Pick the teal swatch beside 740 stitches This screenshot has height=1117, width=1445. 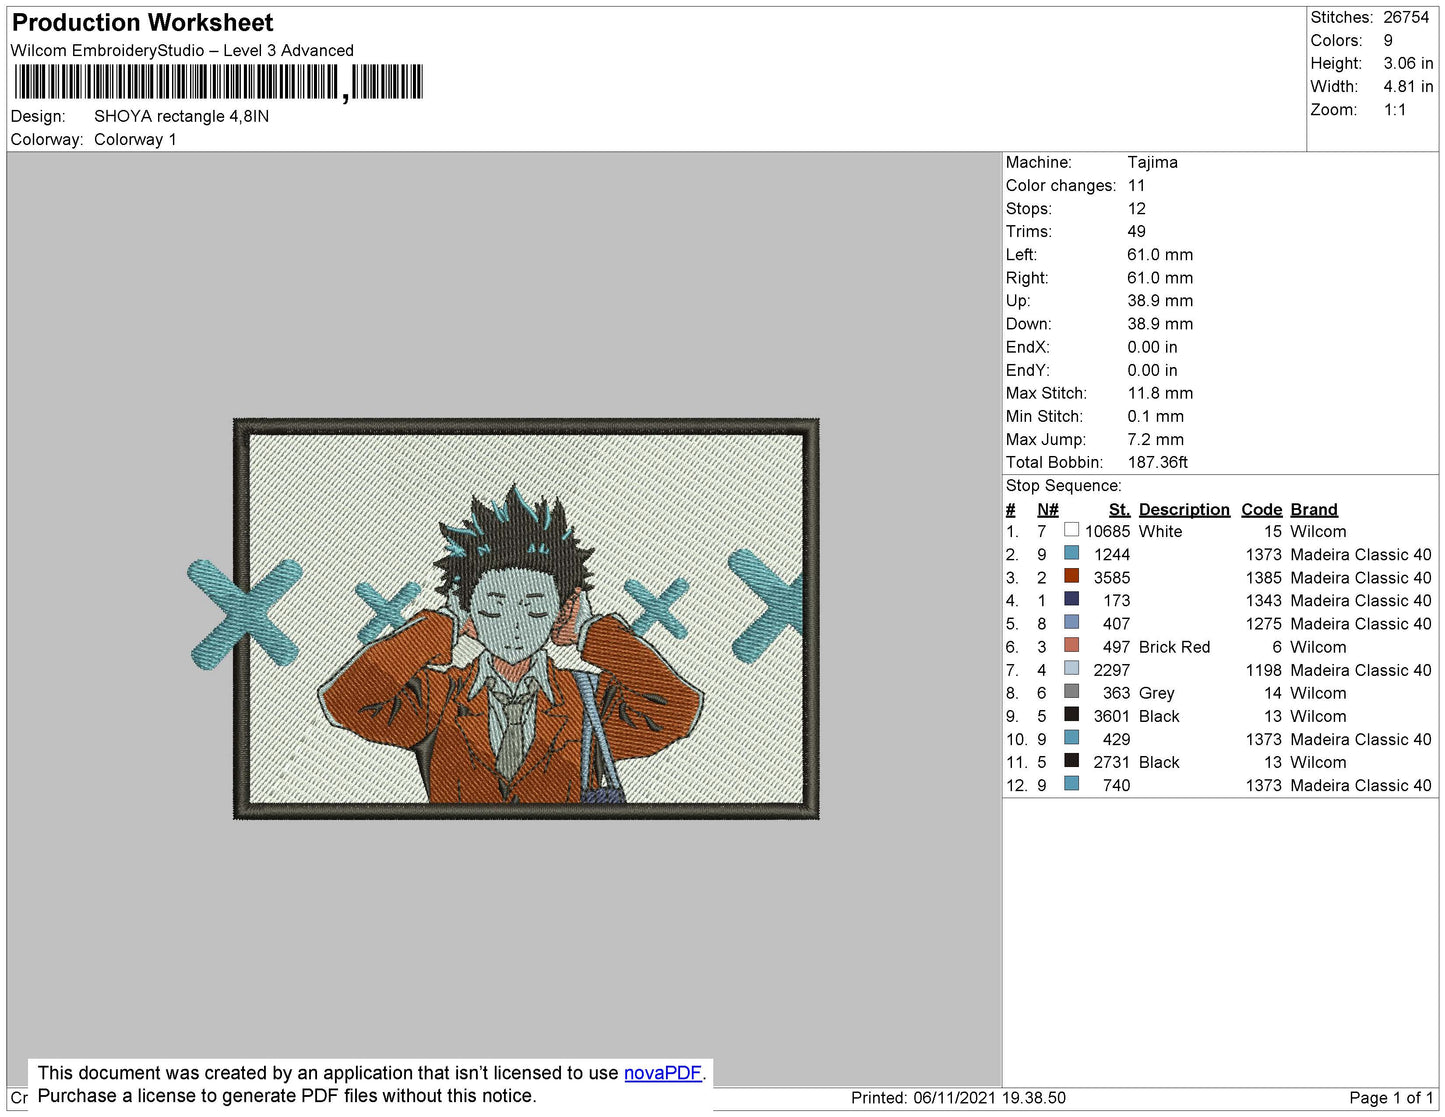[x=1072, y=783]
